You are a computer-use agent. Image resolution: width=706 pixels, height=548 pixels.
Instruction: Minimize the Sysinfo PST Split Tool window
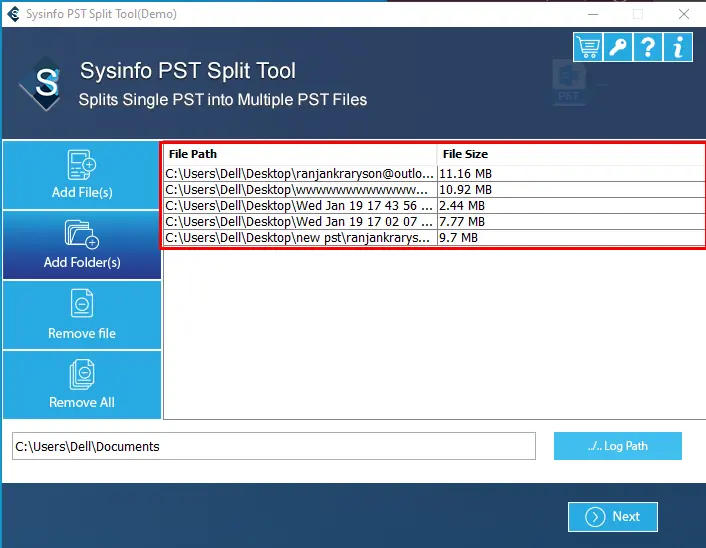[593, 14]
